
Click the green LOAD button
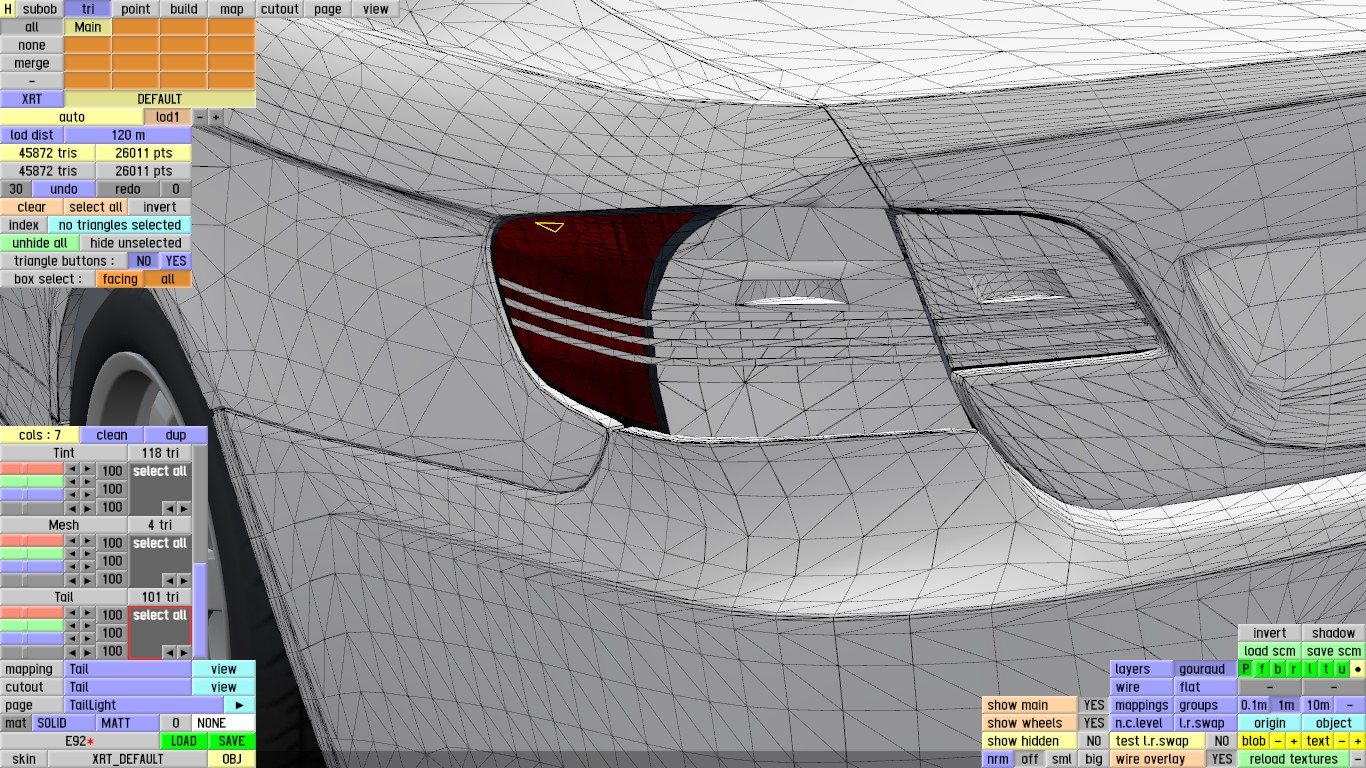tap(184, 741)
